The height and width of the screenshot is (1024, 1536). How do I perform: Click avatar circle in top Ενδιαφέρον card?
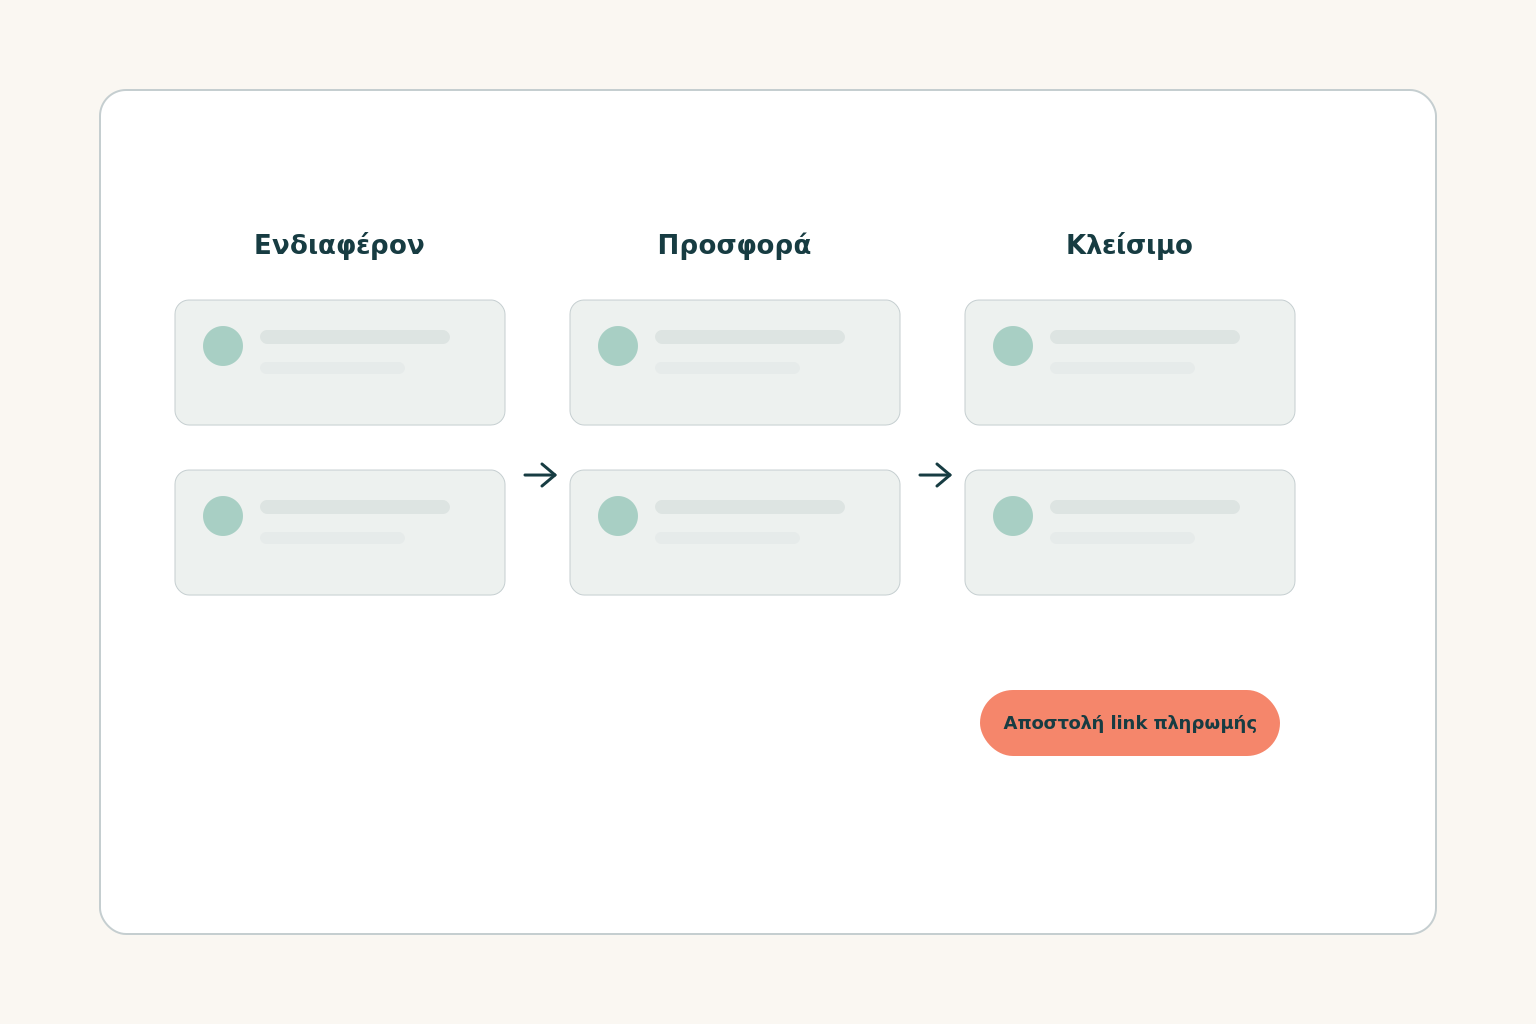click(223, 346)
